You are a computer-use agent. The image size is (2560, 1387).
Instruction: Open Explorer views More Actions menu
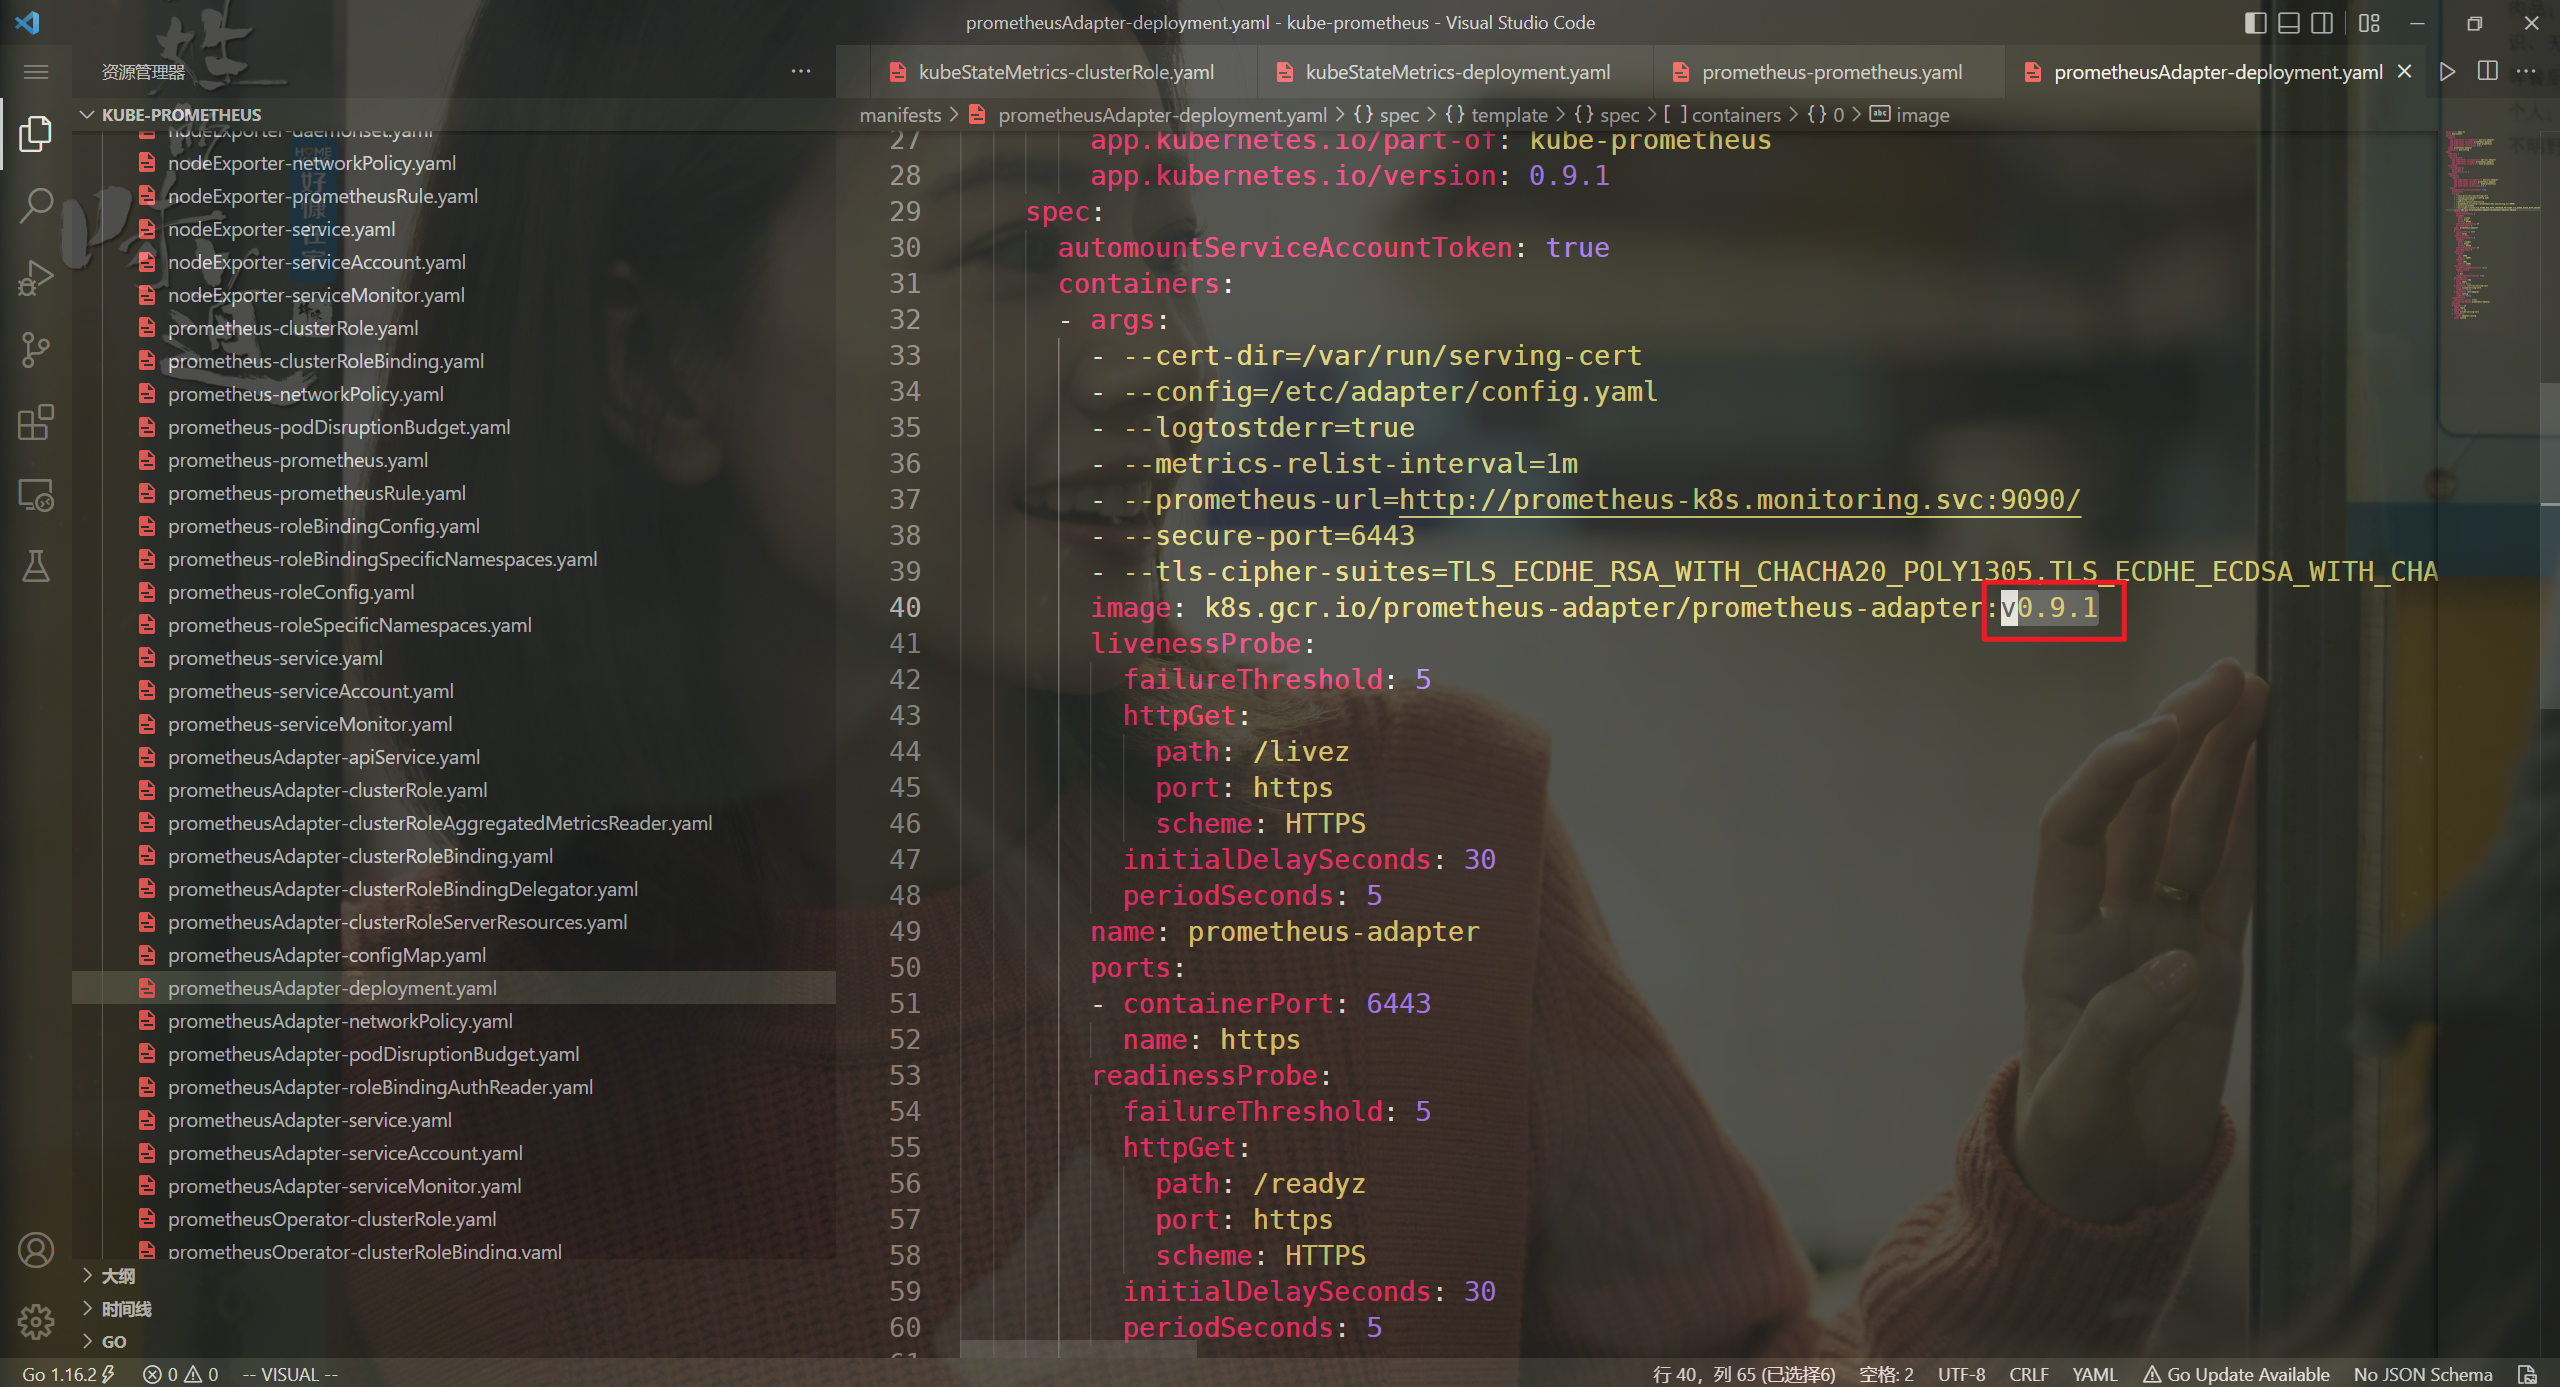point(801,72)
